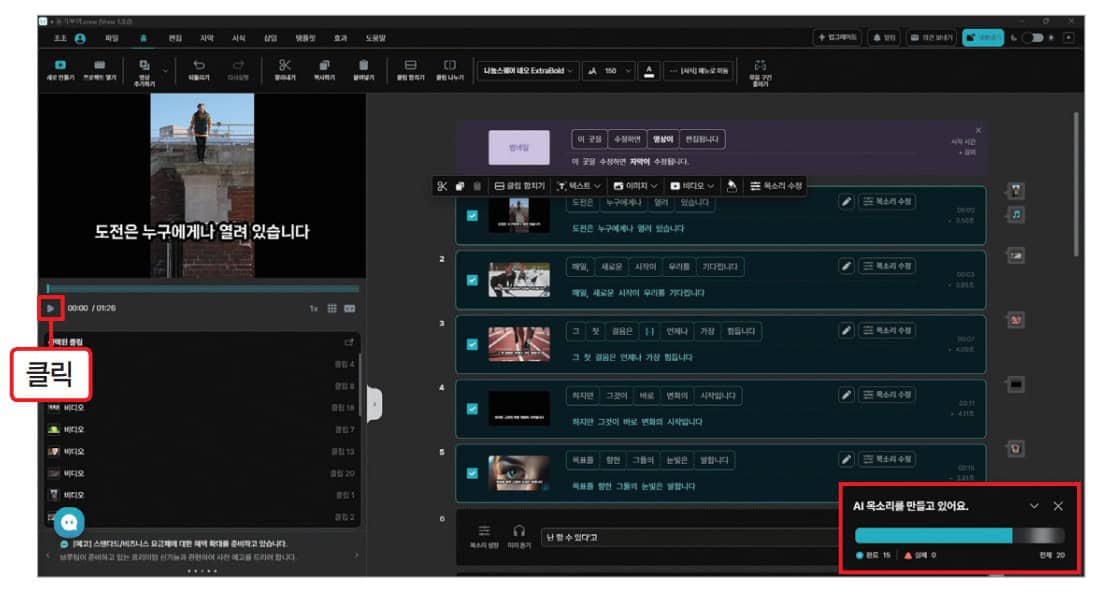Click the pencil edit icon on clip 2

[x=846, y=266]
